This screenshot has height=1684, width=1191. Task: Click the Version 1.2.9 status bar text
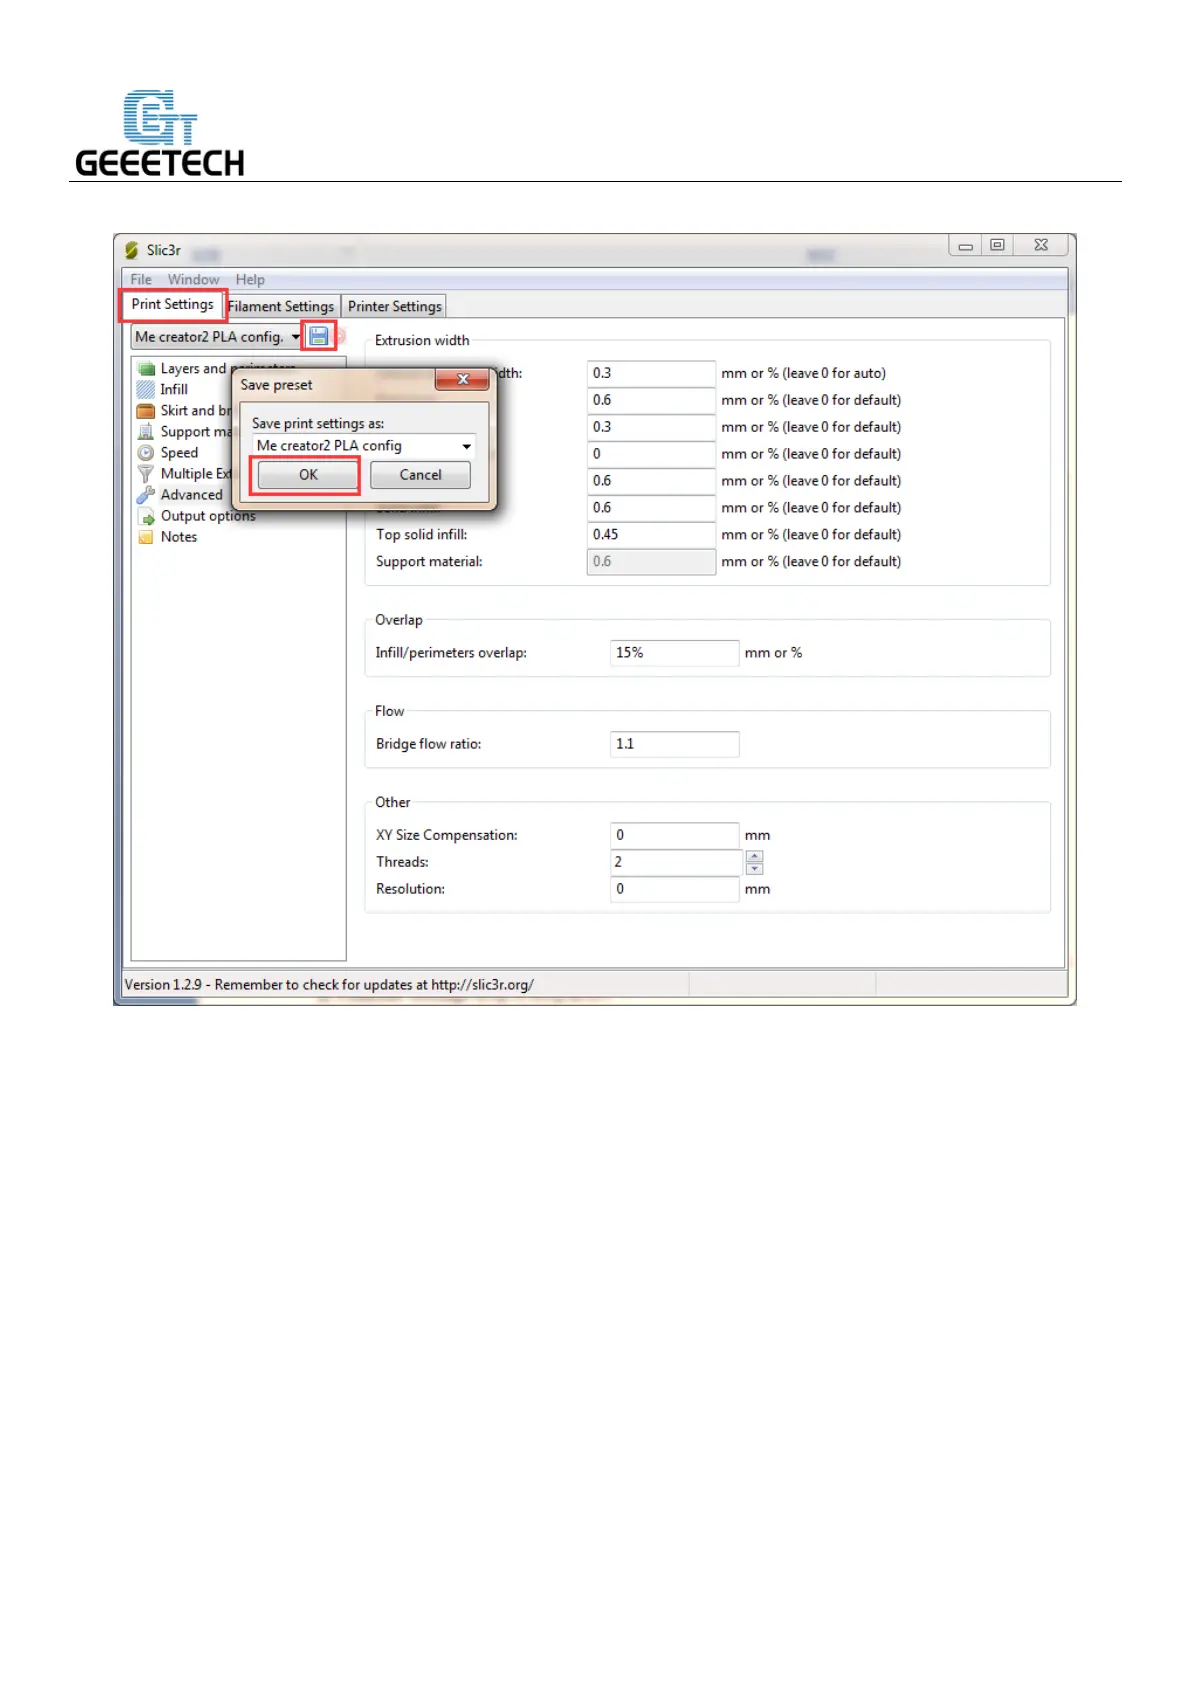coord(329,985)
